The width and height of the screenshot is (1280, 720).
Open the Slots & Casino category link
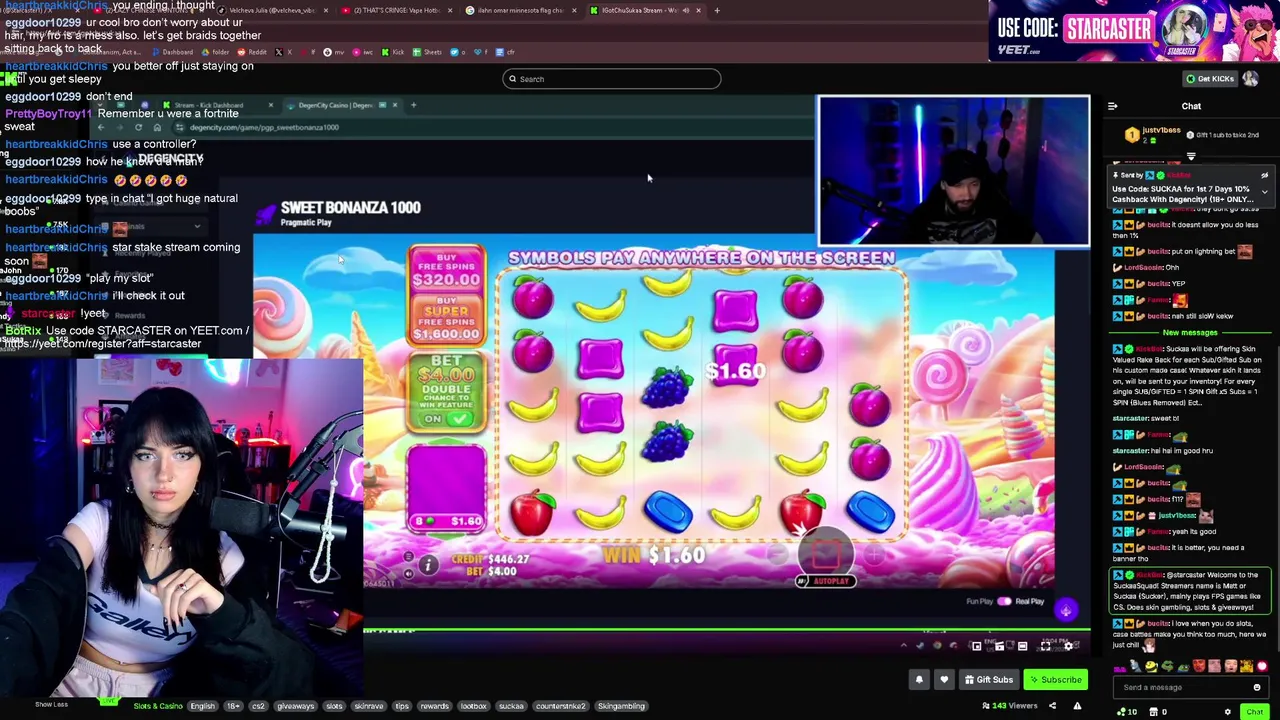[158, 706]
